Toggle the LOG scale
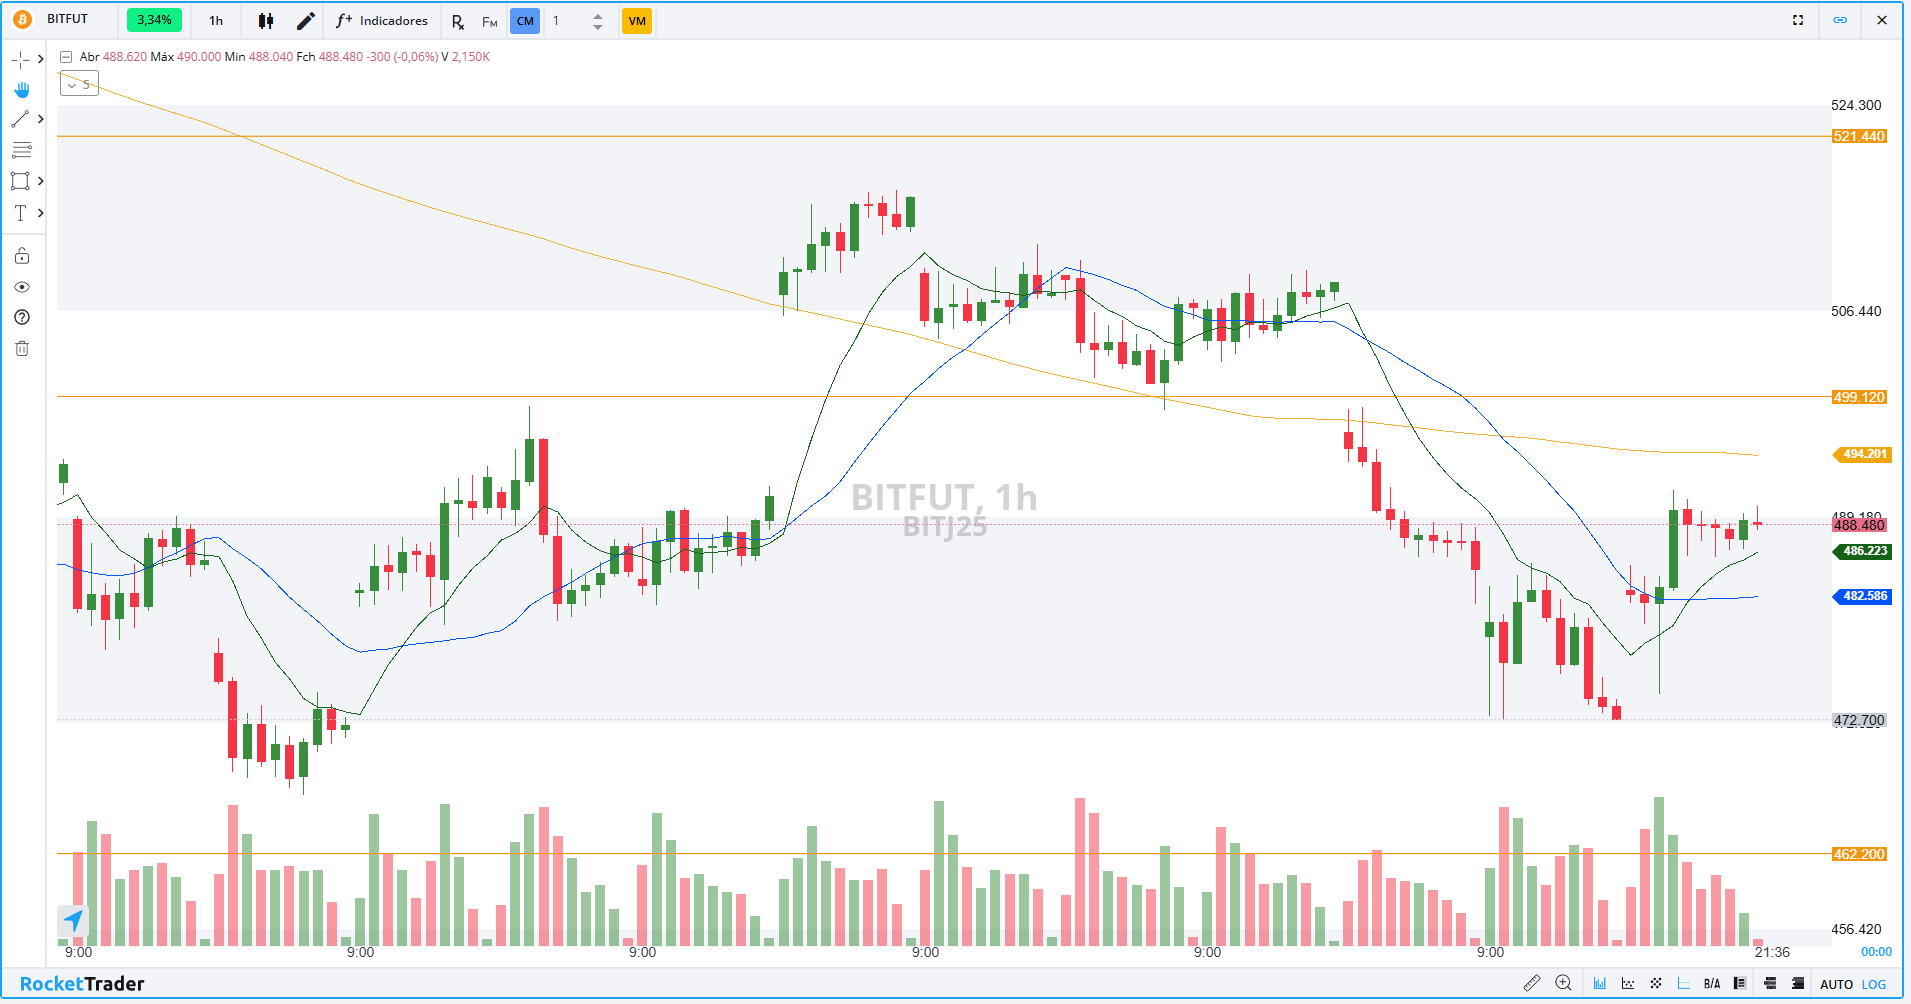1911x1004 pixels. [1874, 984]
